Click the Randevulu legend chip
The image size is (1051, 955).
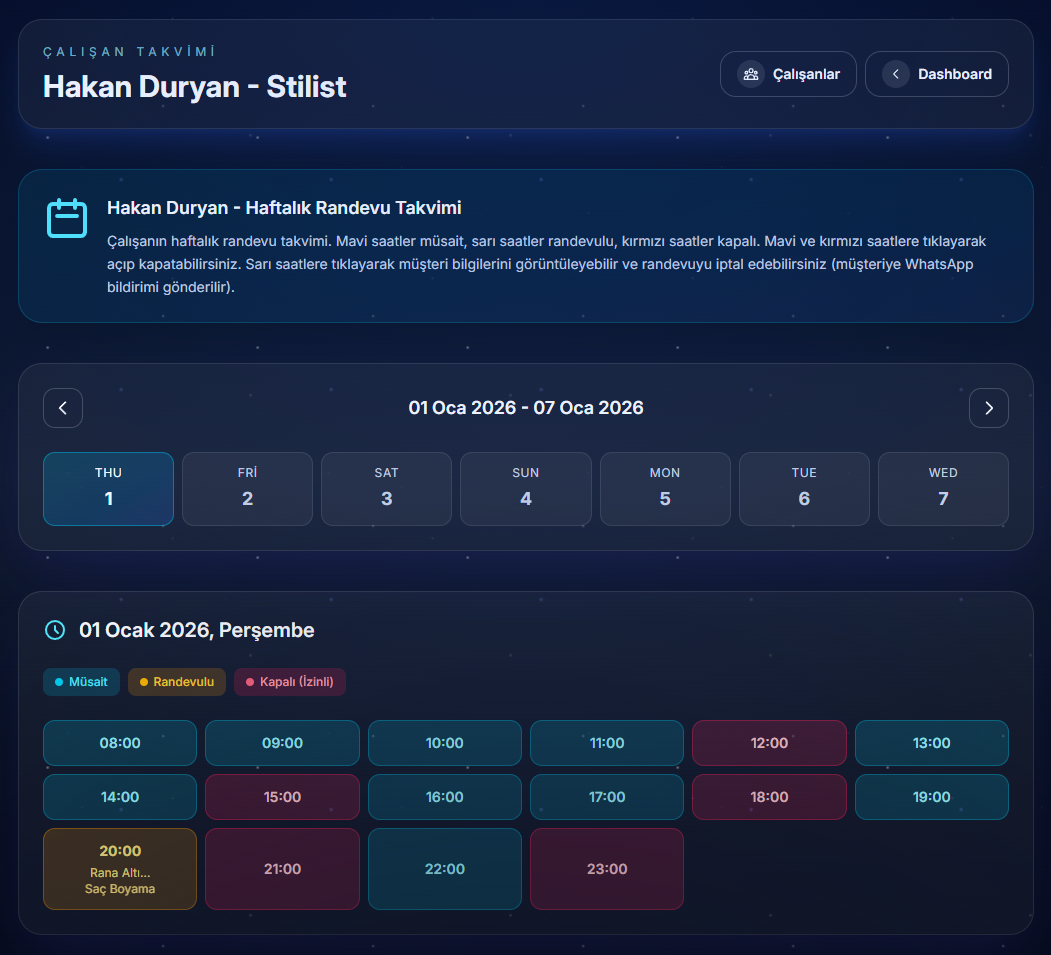click(x=176, y=681)
